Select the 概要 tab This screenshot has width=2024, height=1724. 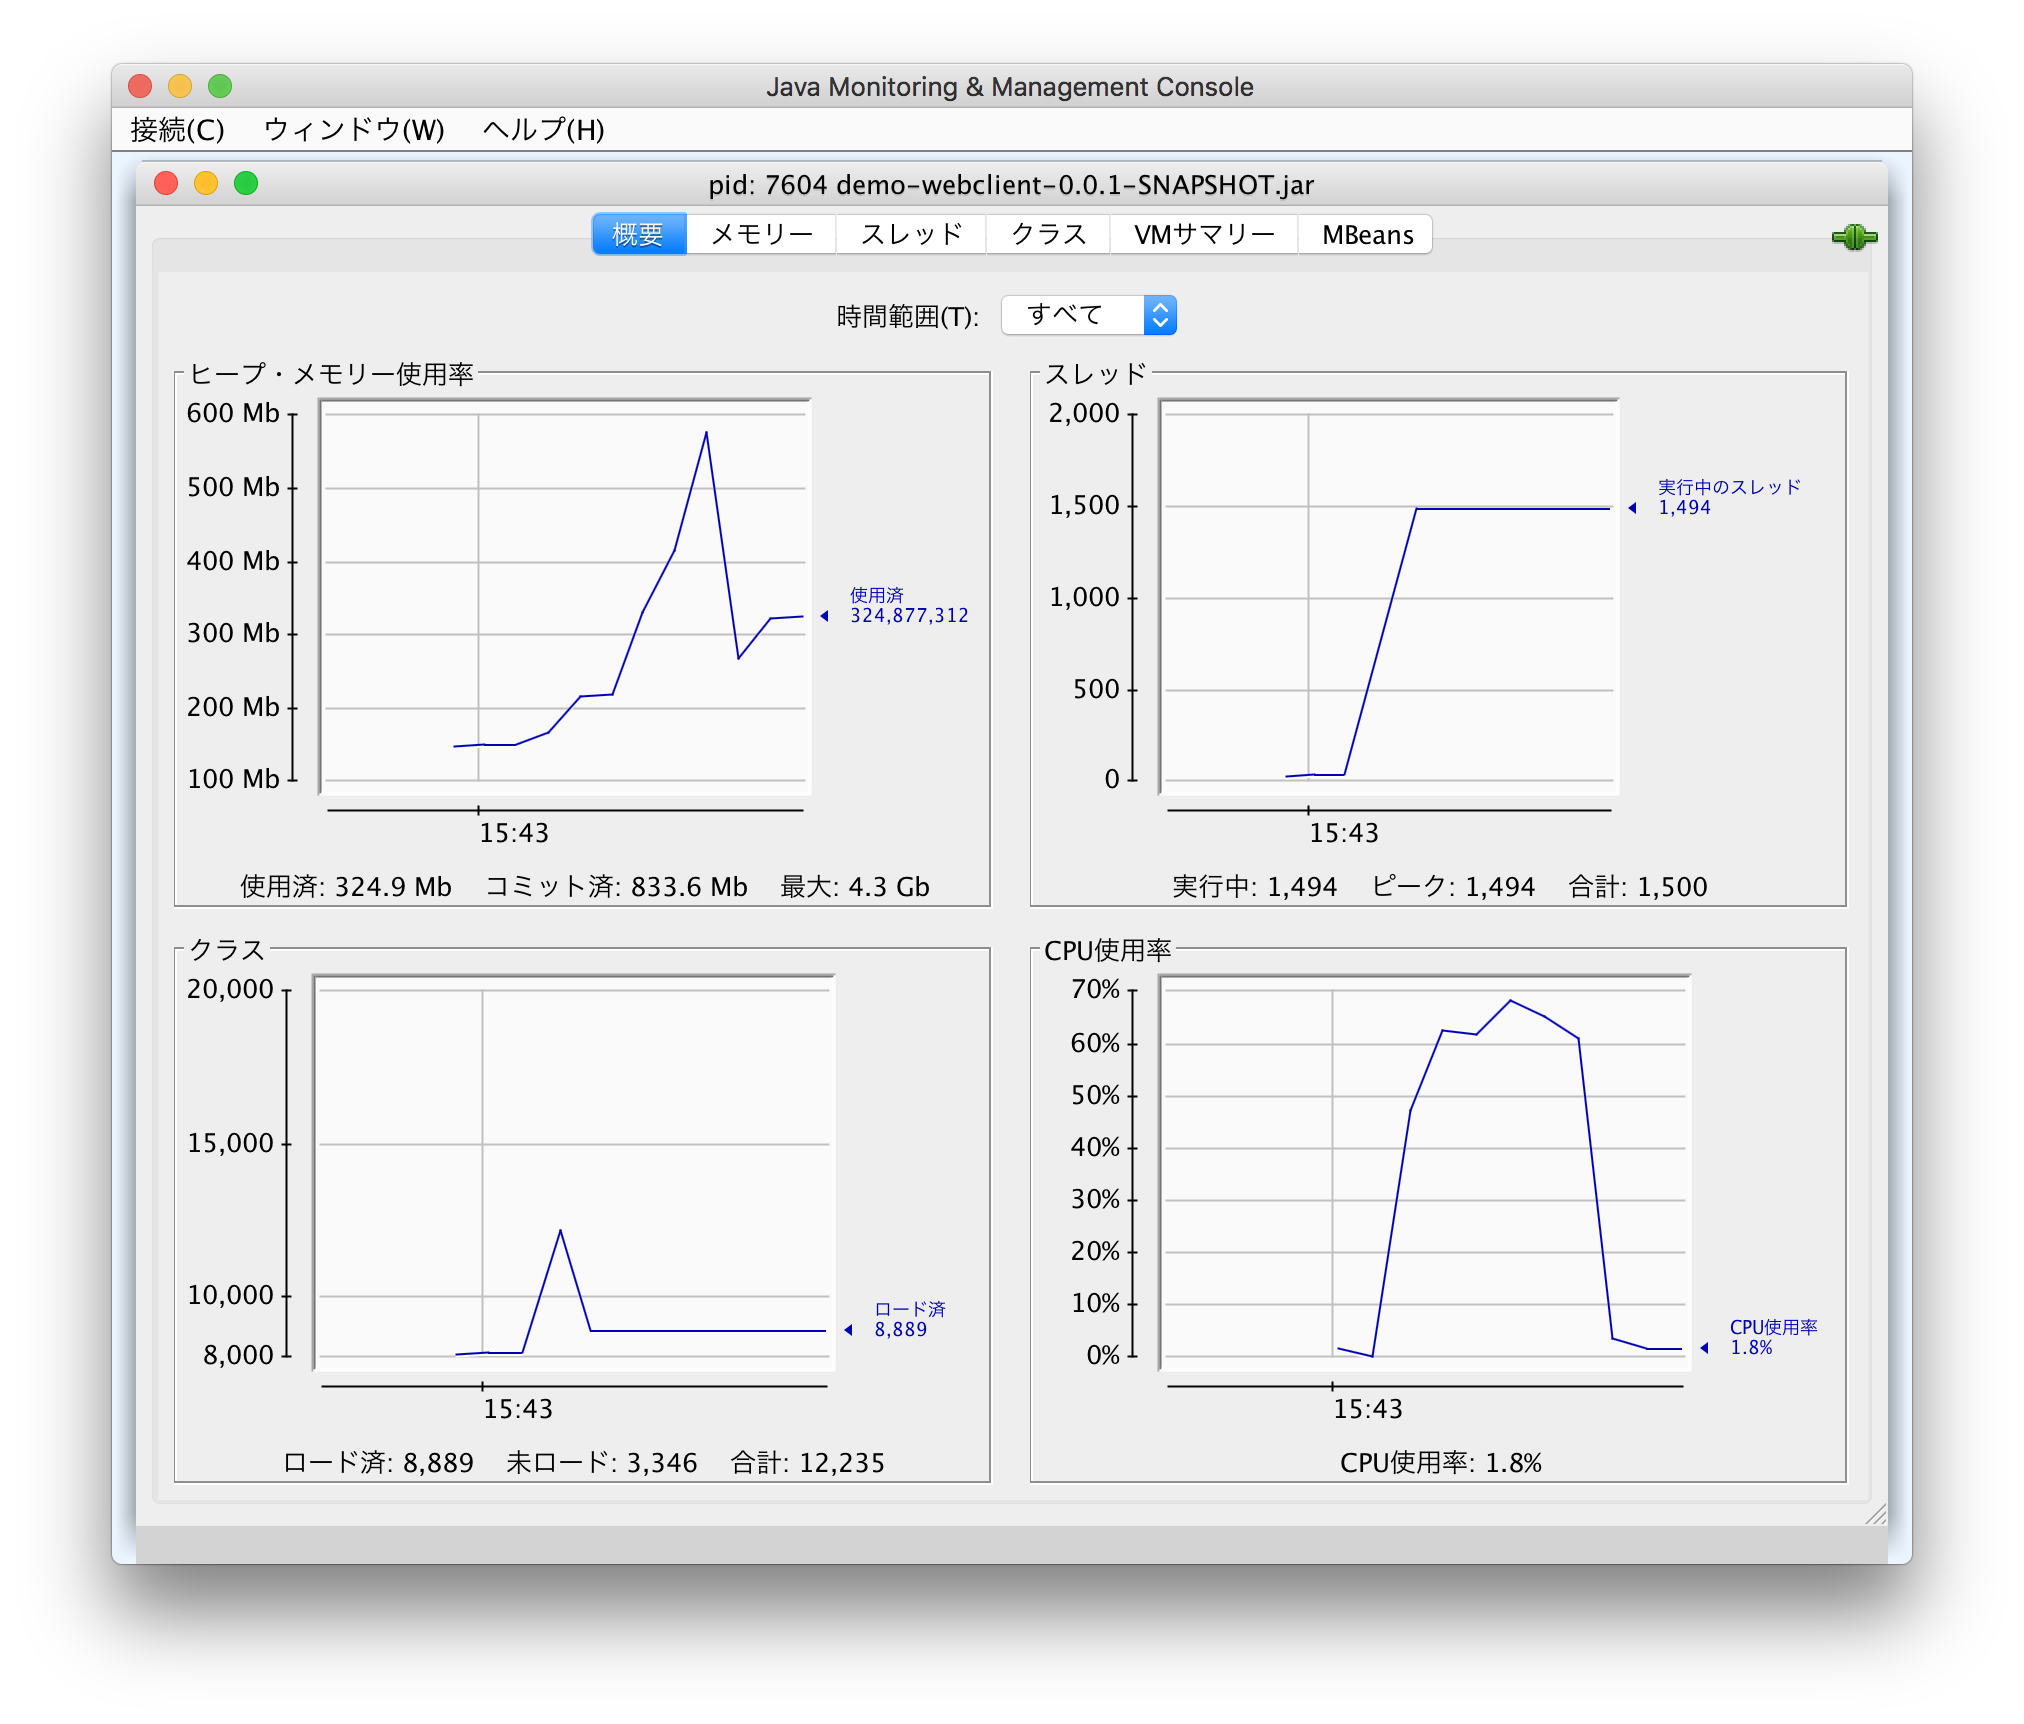[x=638, y=233]
